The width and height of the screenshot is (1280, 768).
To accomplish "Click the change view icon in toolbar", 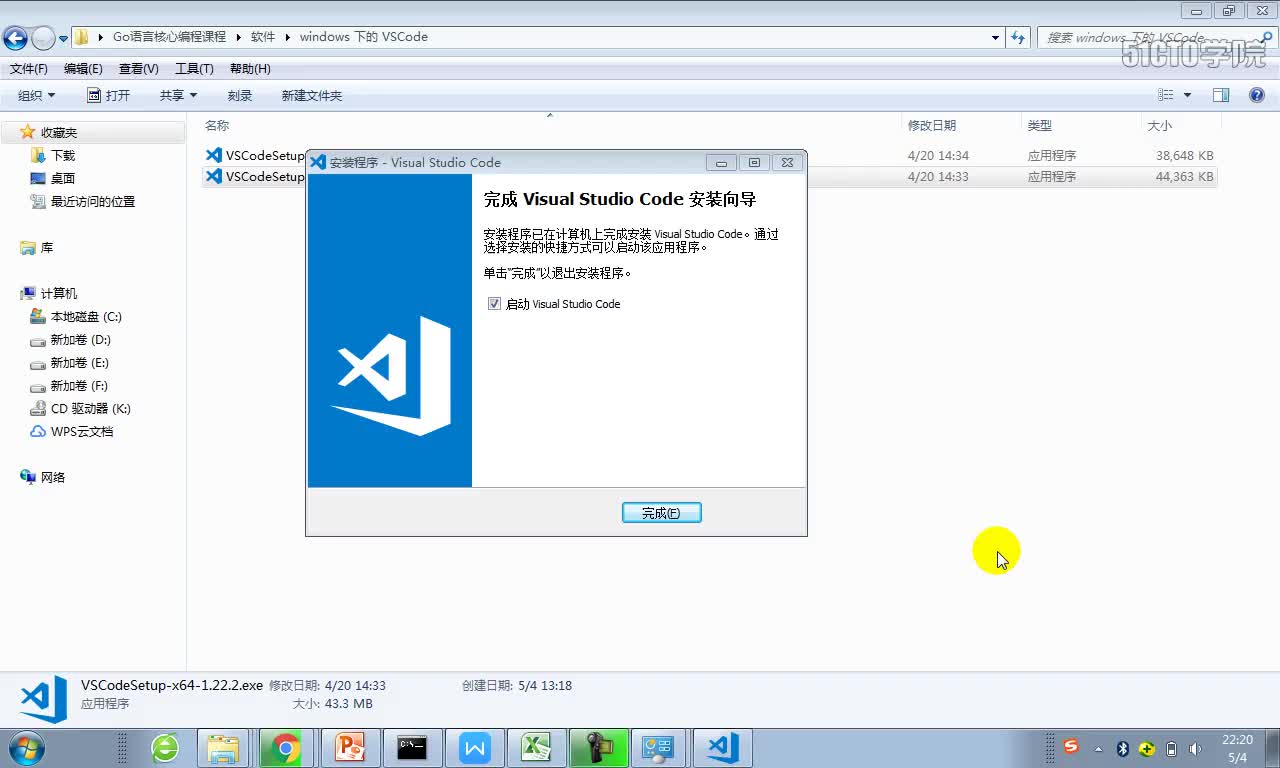I will click(1166, 95).
